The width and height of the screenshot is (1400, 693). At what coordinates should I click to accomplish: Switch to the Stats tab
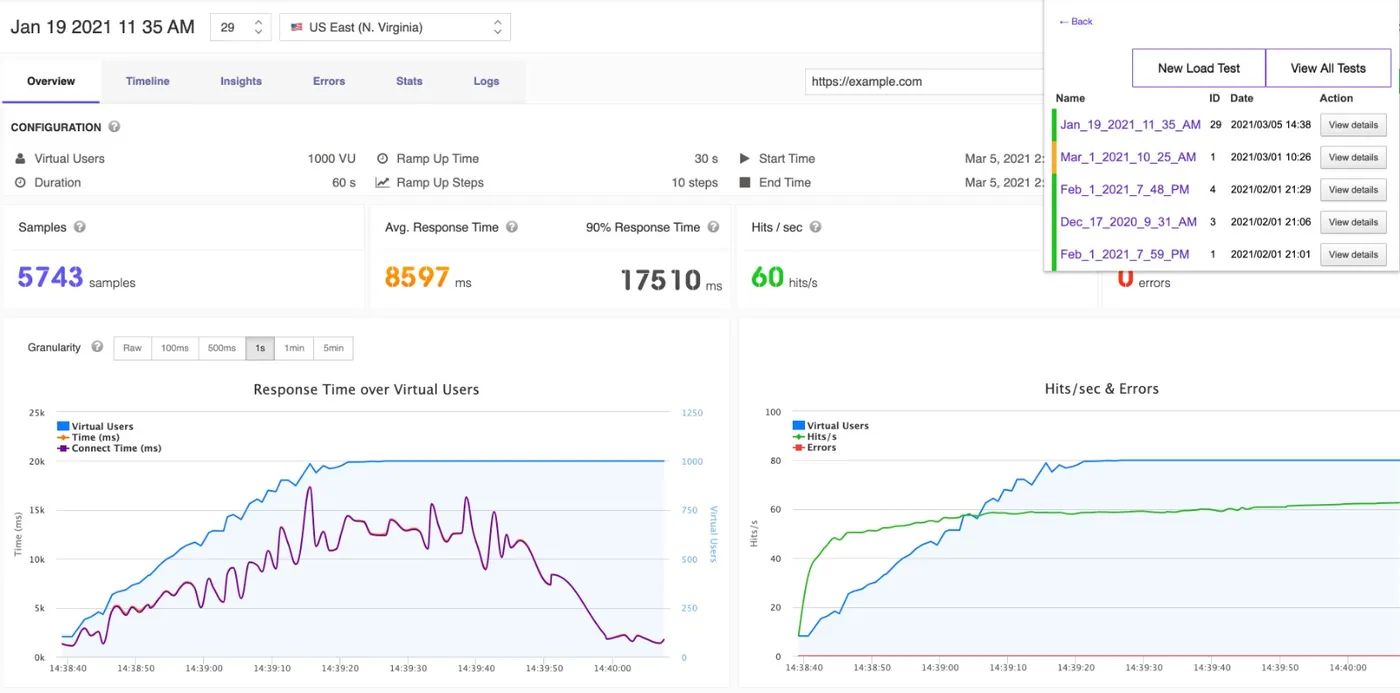pyautogui.click(x=409, y=81)
